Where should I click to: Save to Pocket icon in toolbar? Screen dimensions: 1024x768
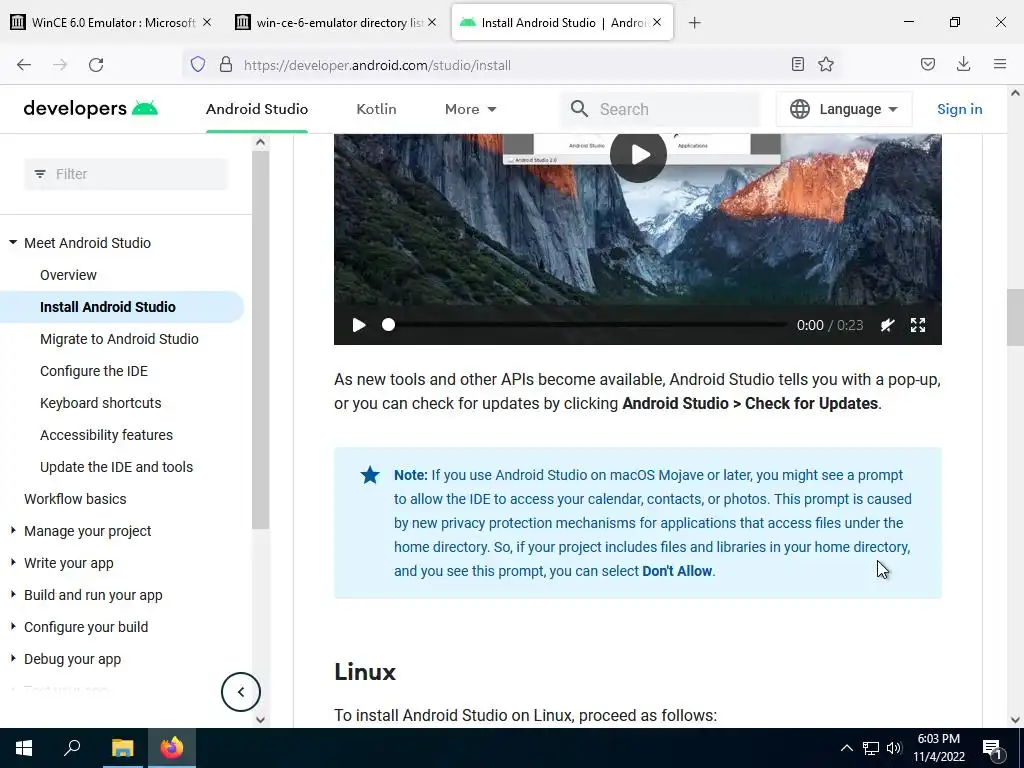point(928,64)
